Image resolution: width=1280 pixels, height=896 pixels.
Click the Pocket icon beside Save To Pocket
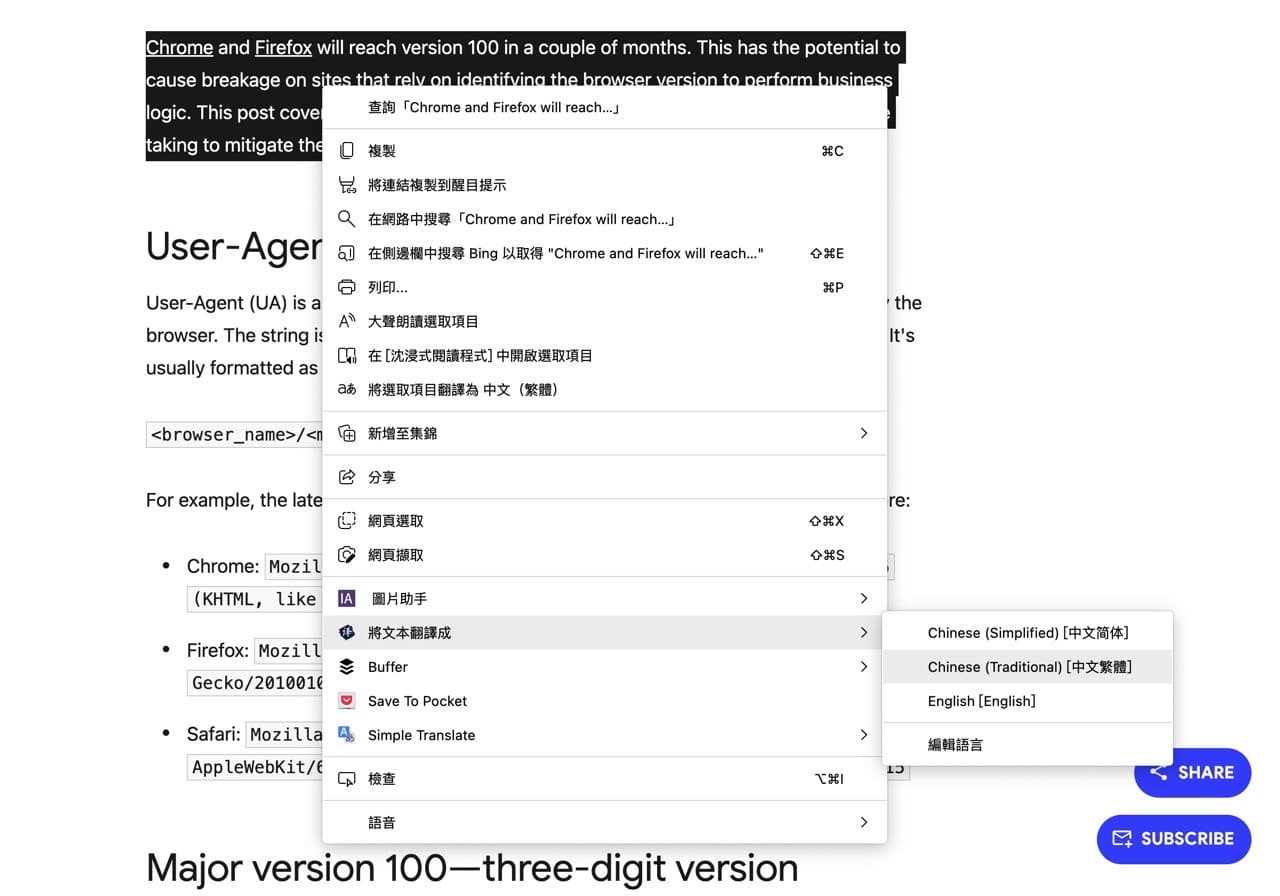point(347,701)
